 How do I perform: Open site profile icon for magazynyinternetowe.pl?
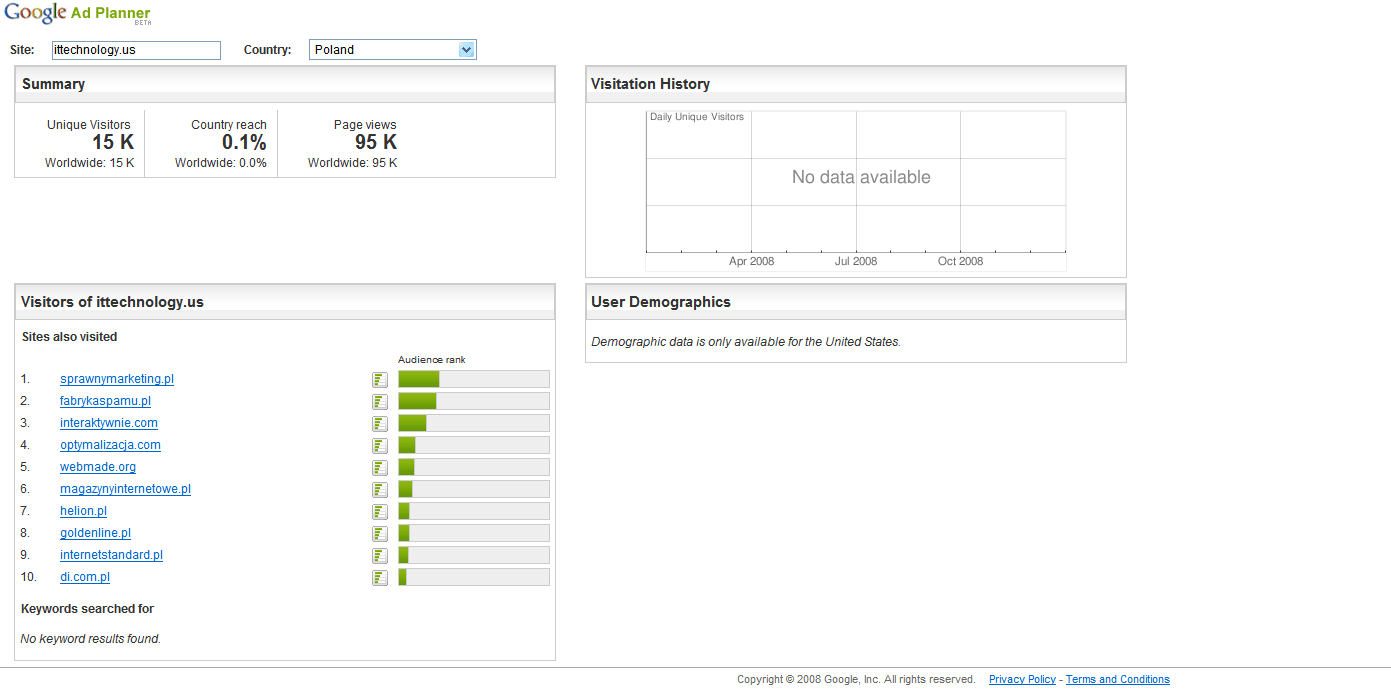(x=380, y=489)
